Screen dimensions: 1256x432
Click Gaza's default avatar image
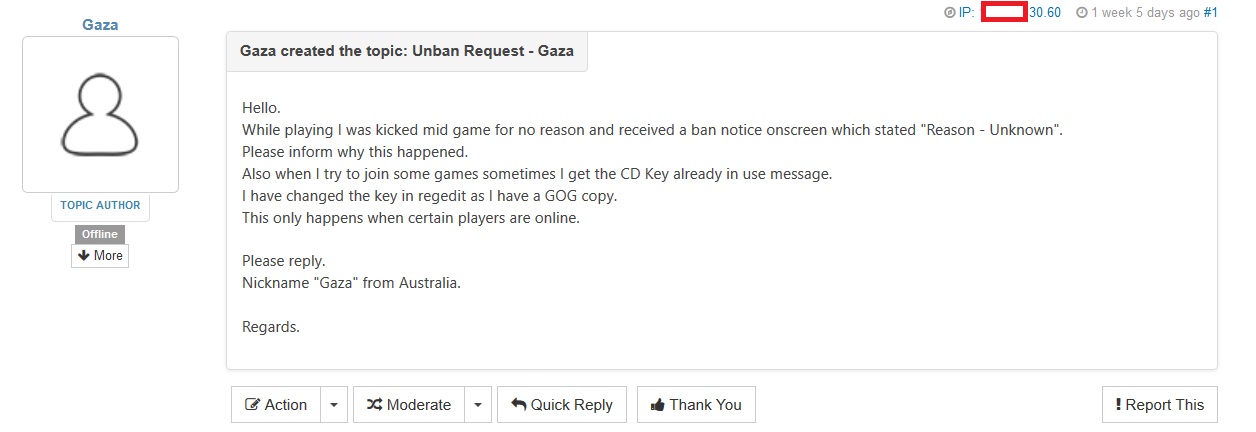point(100,114)
